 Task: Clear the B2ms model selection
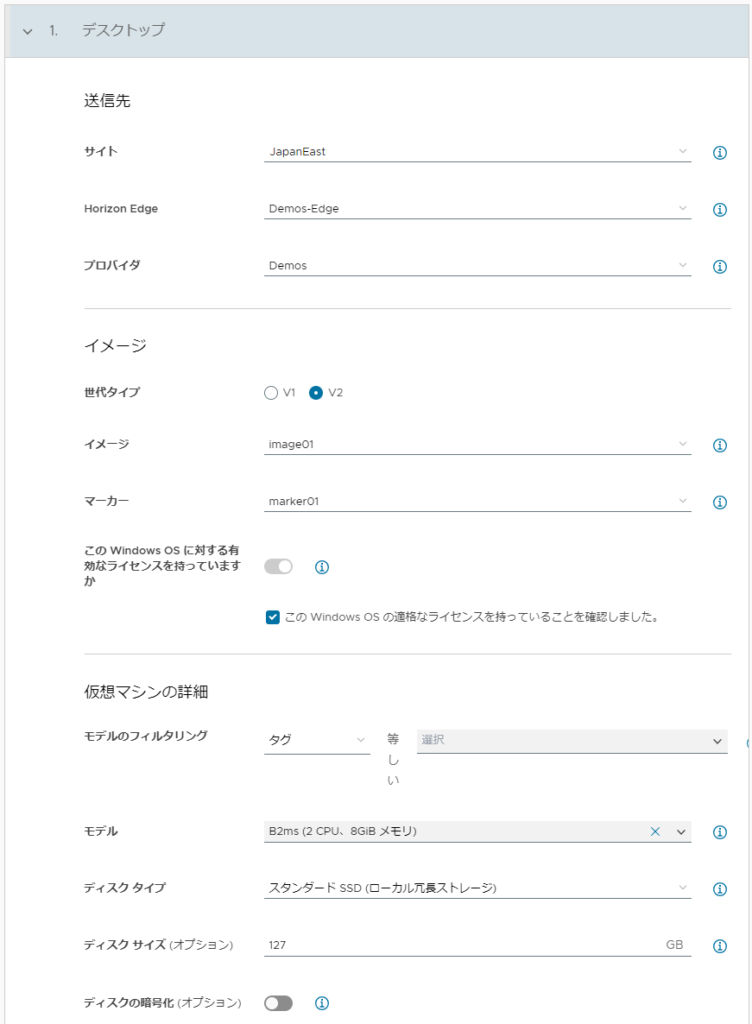pos(655,831)
